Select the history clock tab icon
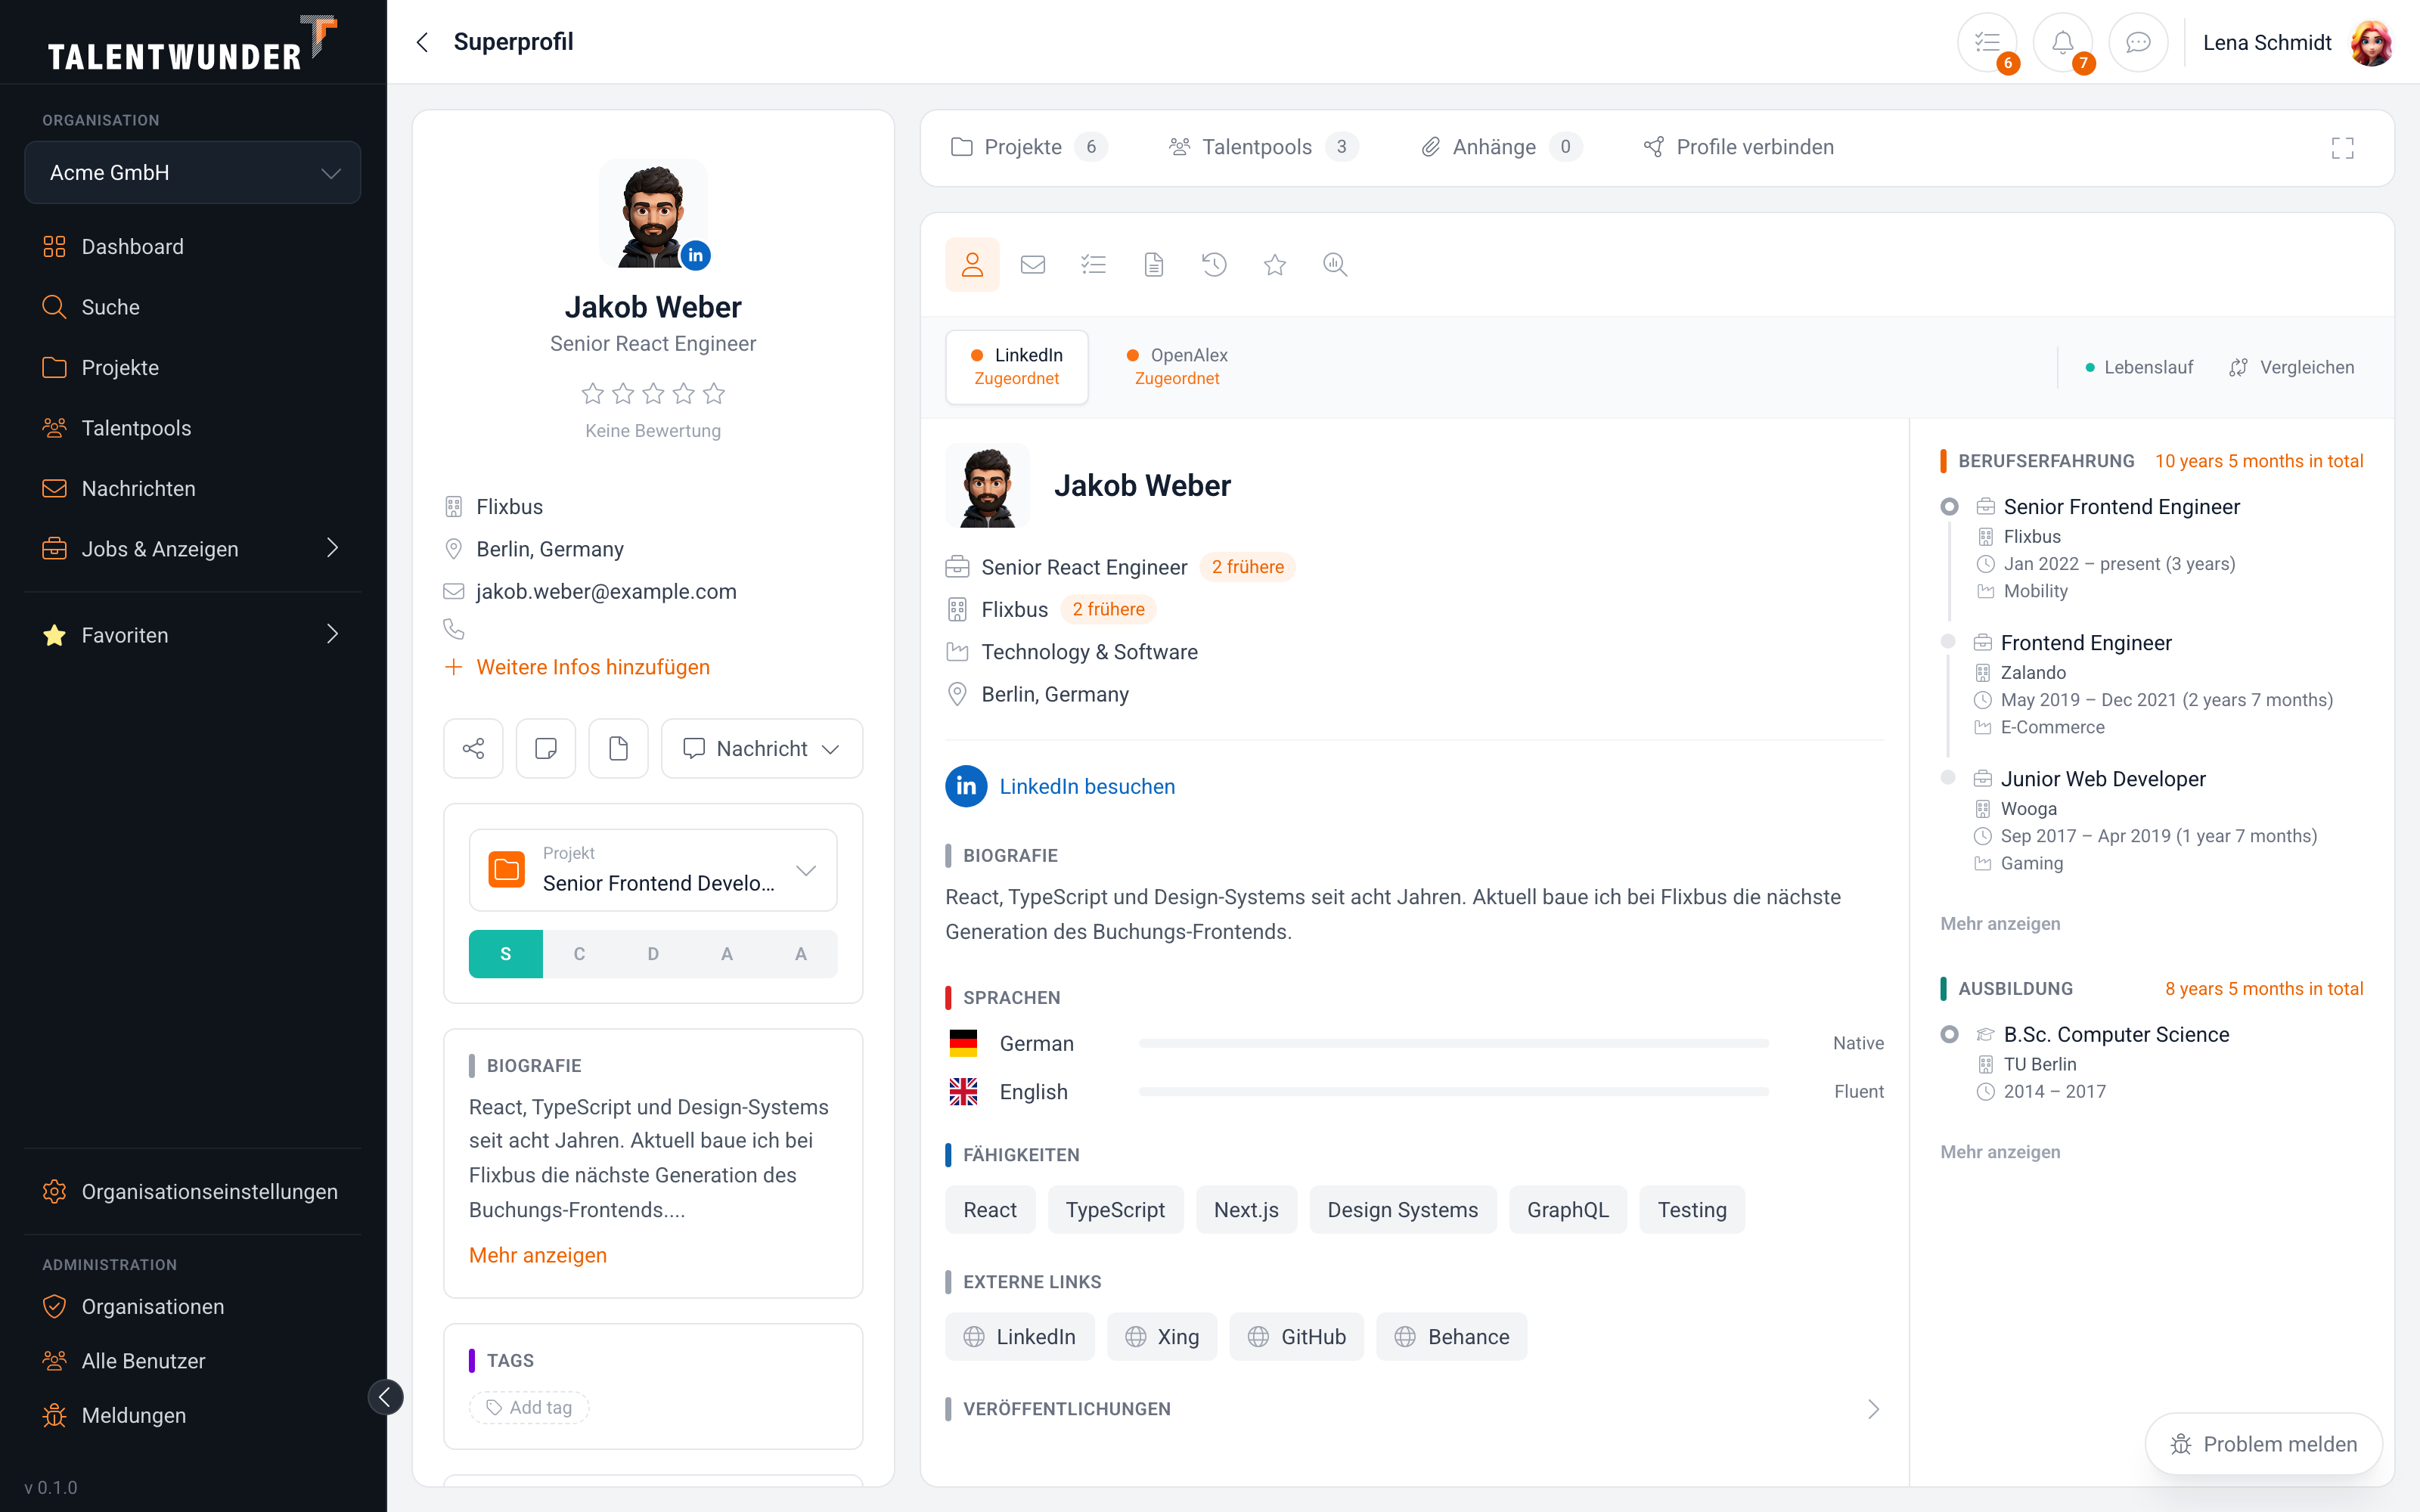Screen dimensions: 2420x1512 coord(1214,265)
